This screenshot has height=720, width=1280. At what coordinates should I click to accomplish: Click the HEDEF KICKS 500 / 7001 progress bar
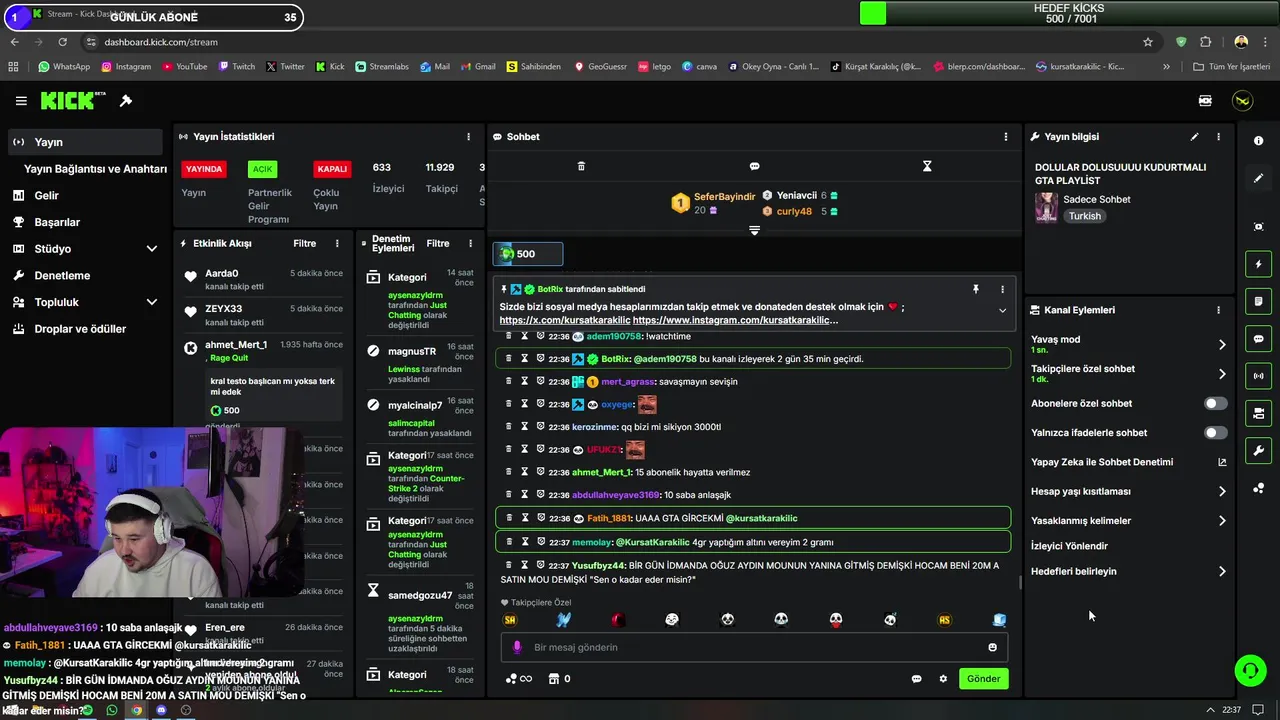1069,13
